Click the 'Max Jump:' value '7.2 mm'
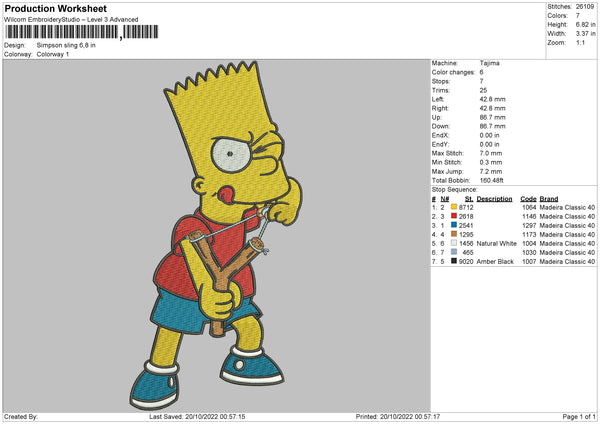The width and height of the screenshot is (600, 424). [x=491, y=171]
